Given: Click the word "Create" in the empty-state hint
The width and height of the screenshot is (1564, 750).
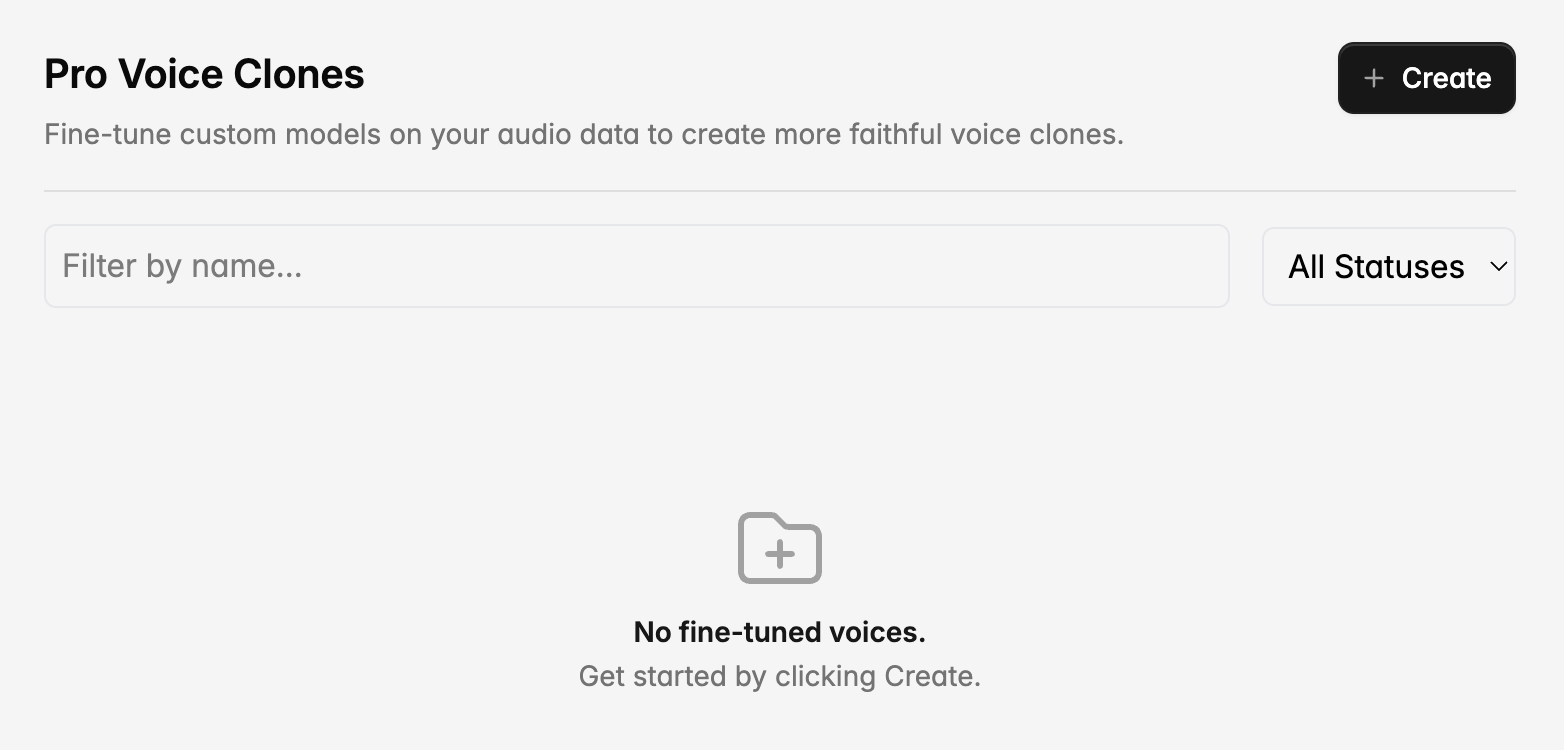Looking at the screenshot, I should [x=928, y=676].
